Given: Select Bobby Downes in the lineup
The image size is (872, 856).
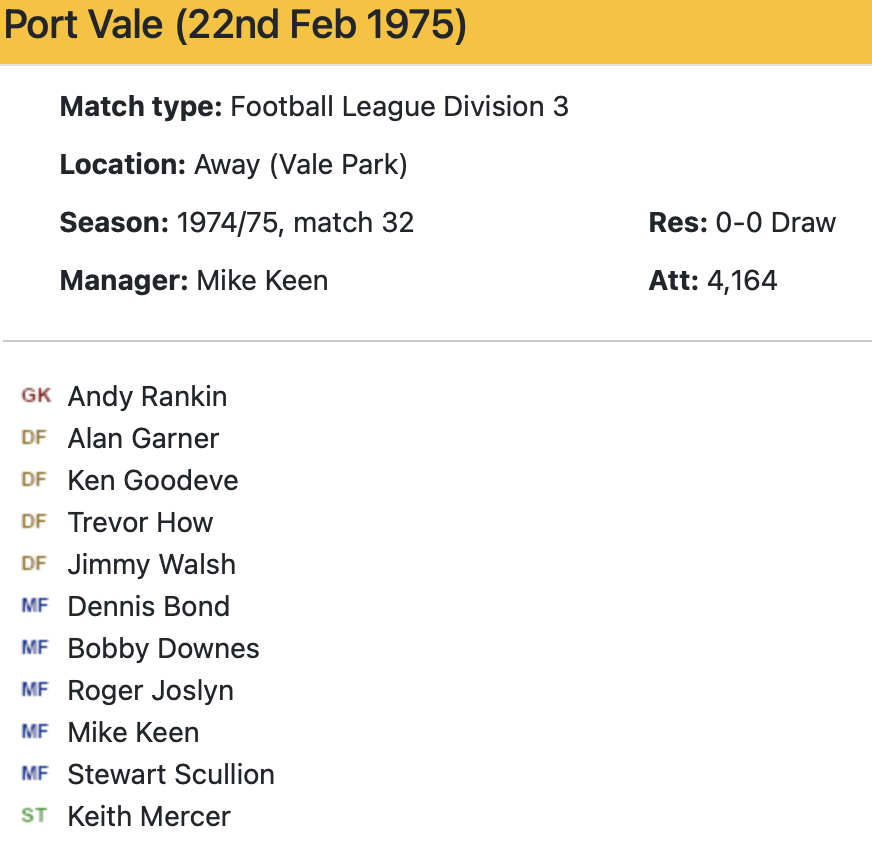Looking at the screenshot, I should 163,649.
